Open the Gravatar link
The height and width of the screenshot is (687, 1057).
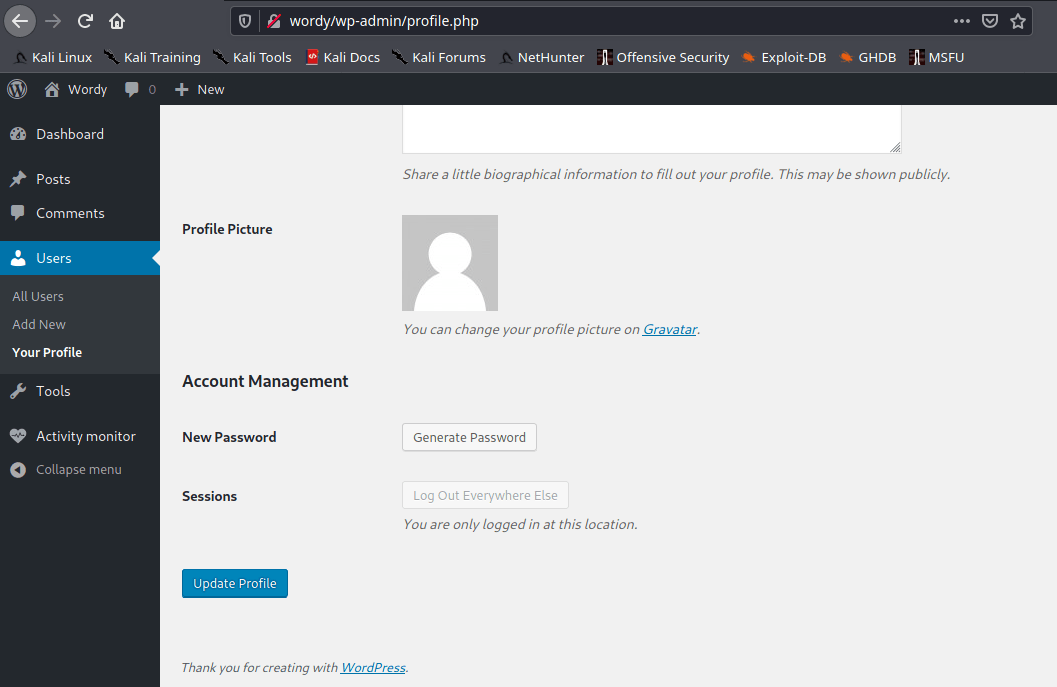coord(669,329)
